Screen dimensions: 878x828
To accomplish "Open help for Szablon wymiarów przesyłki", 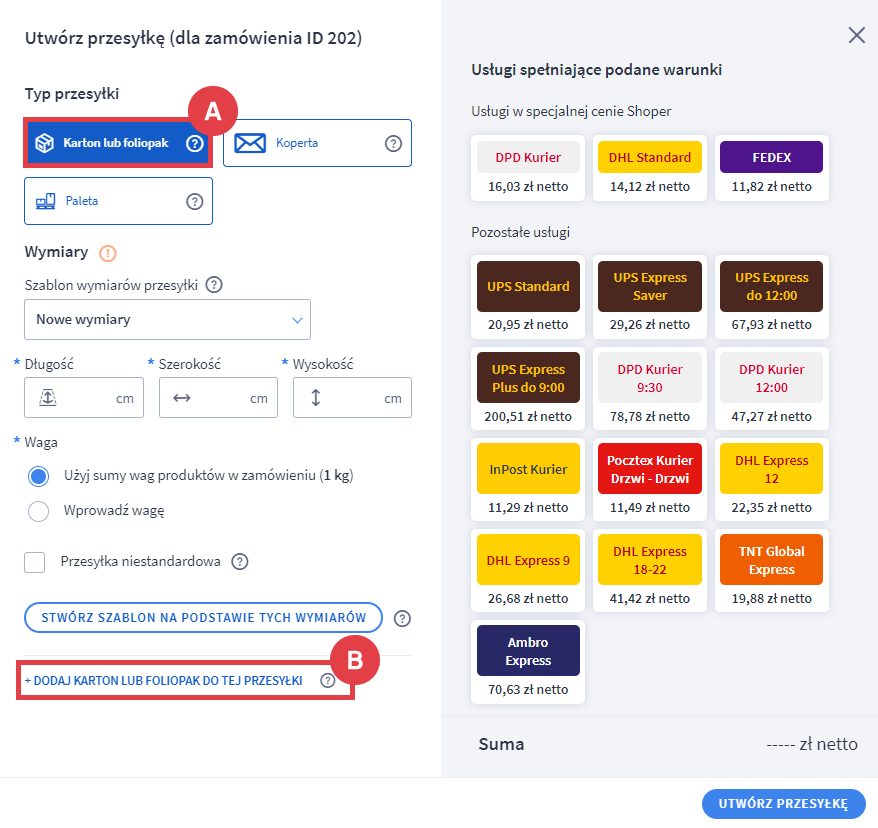I will [214, 285].
